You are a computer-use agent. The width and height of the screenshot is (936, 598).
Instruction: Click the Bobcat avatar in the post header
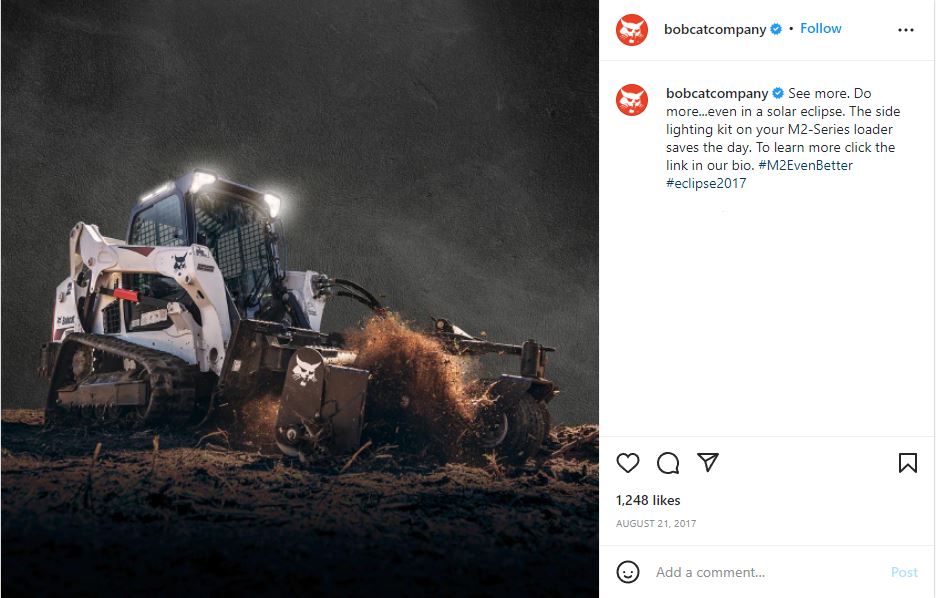[632, 30]
